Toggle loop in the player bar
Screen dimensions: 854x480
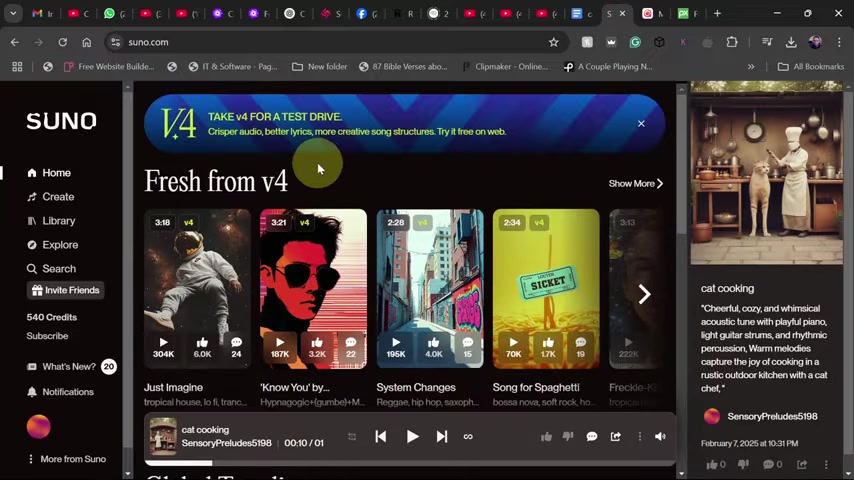[468, 436]
